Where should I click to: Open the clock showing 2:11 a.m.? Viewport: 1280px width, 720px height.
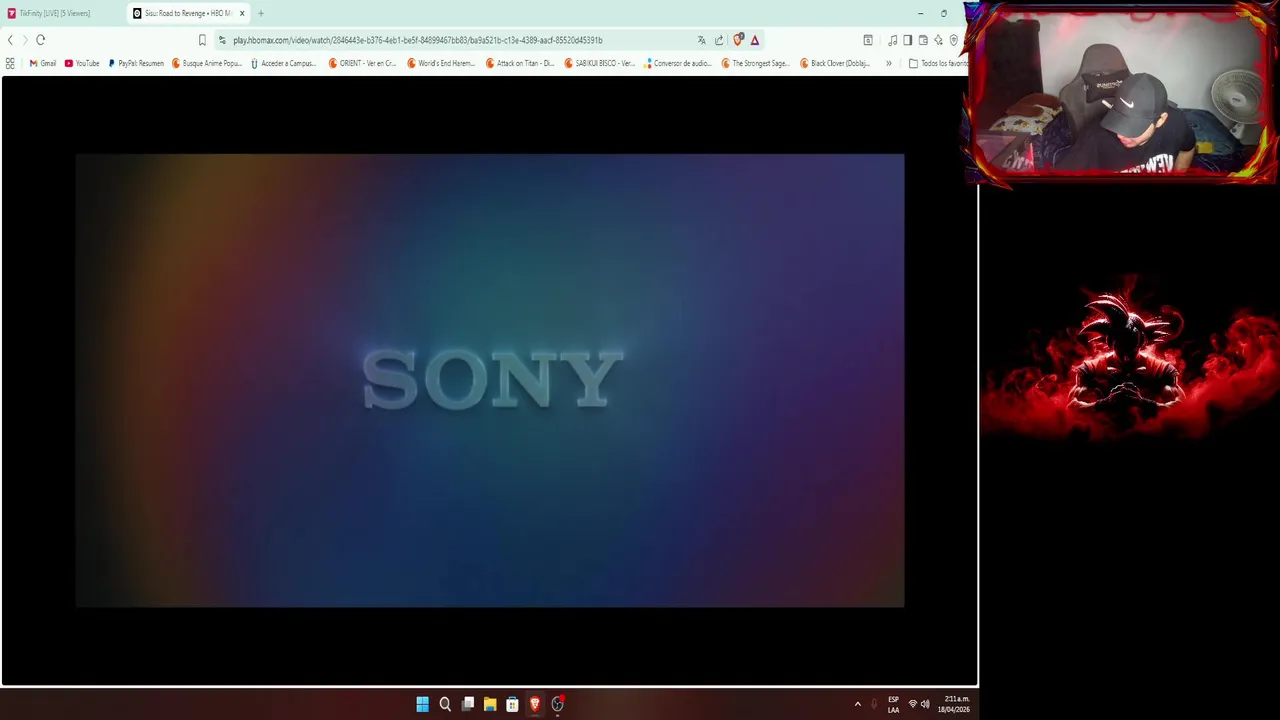click(954, 704)
